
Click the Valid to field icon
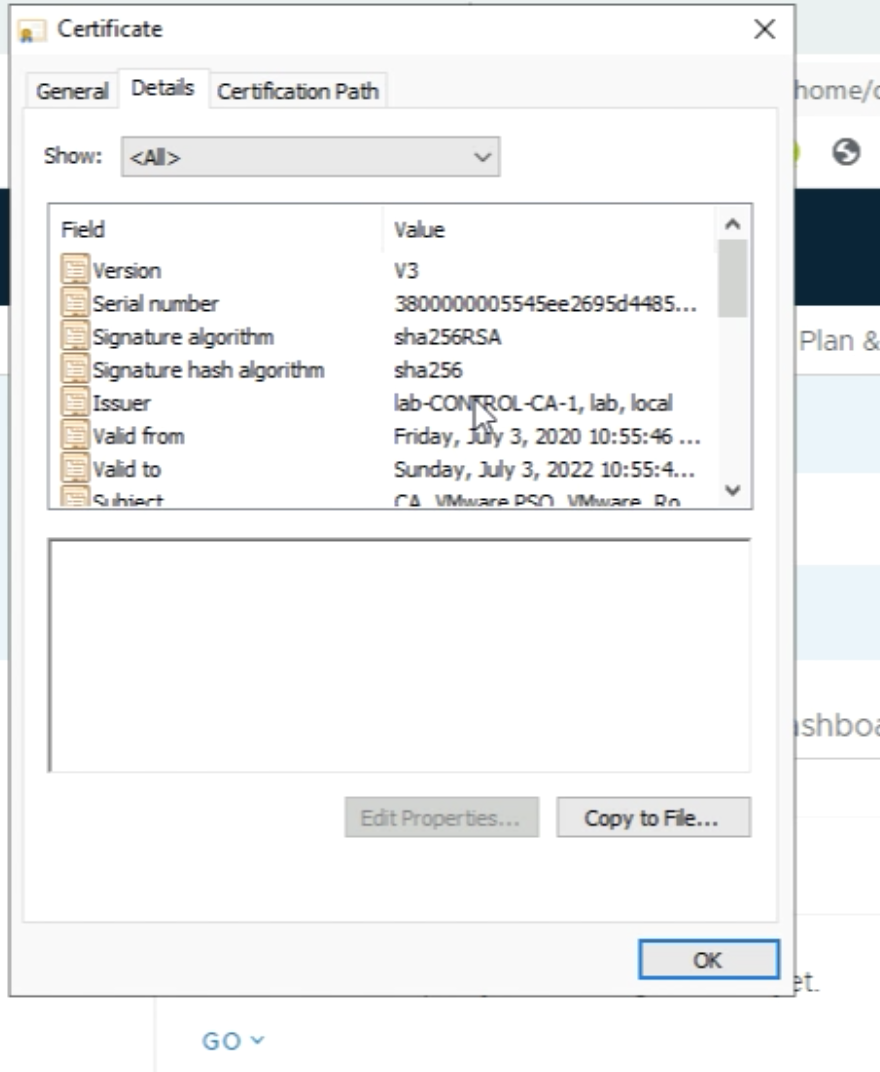click(75, 469)
